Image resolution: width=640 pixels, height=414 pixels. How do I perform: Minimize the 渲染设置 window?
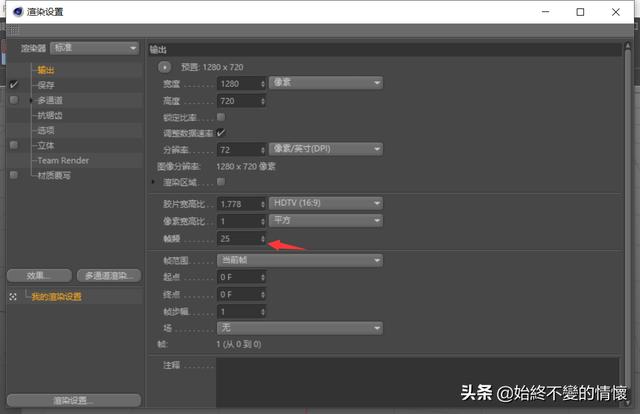click(x=545, y=12)
